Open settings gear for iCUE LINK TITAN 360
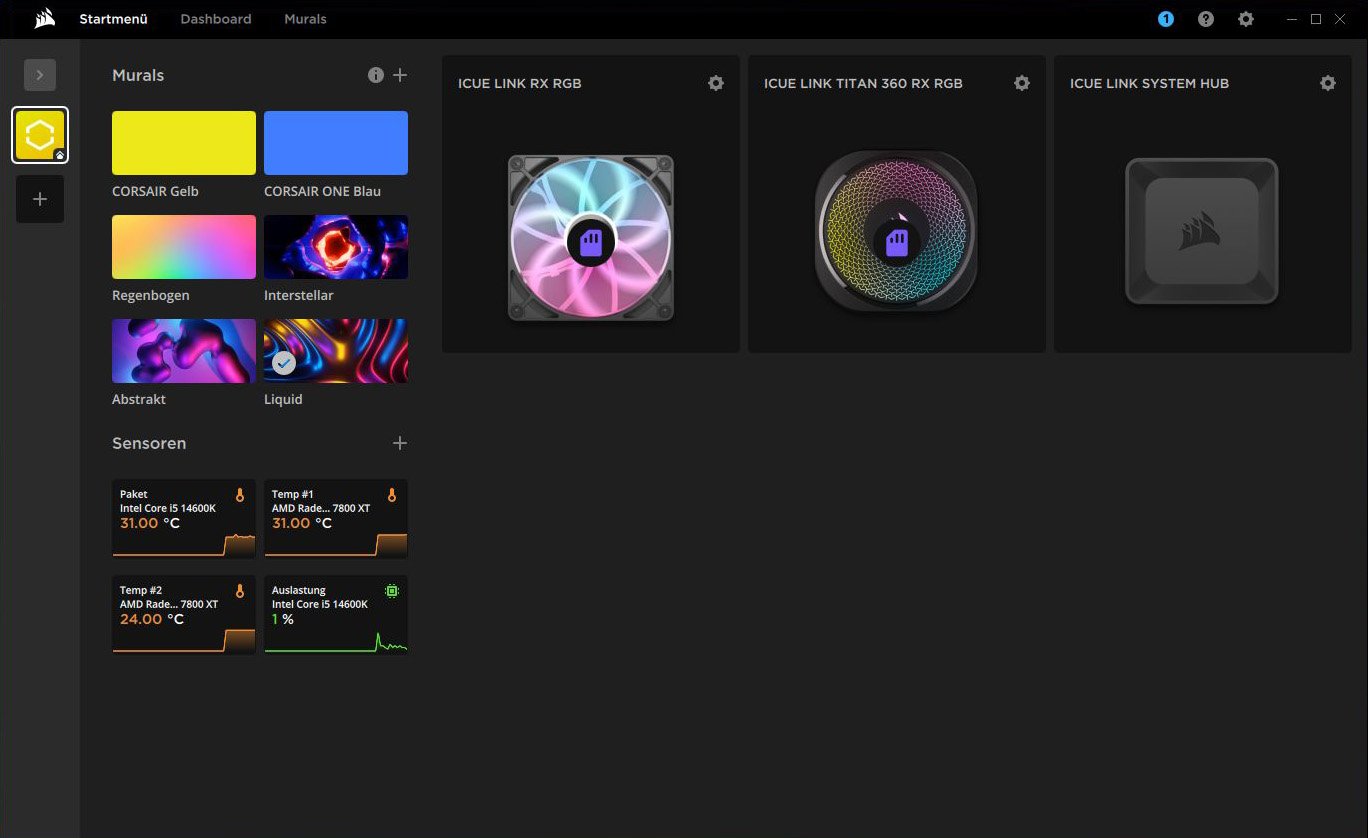The width and height of the screenshot is (1368, 838). (1022, 84)
